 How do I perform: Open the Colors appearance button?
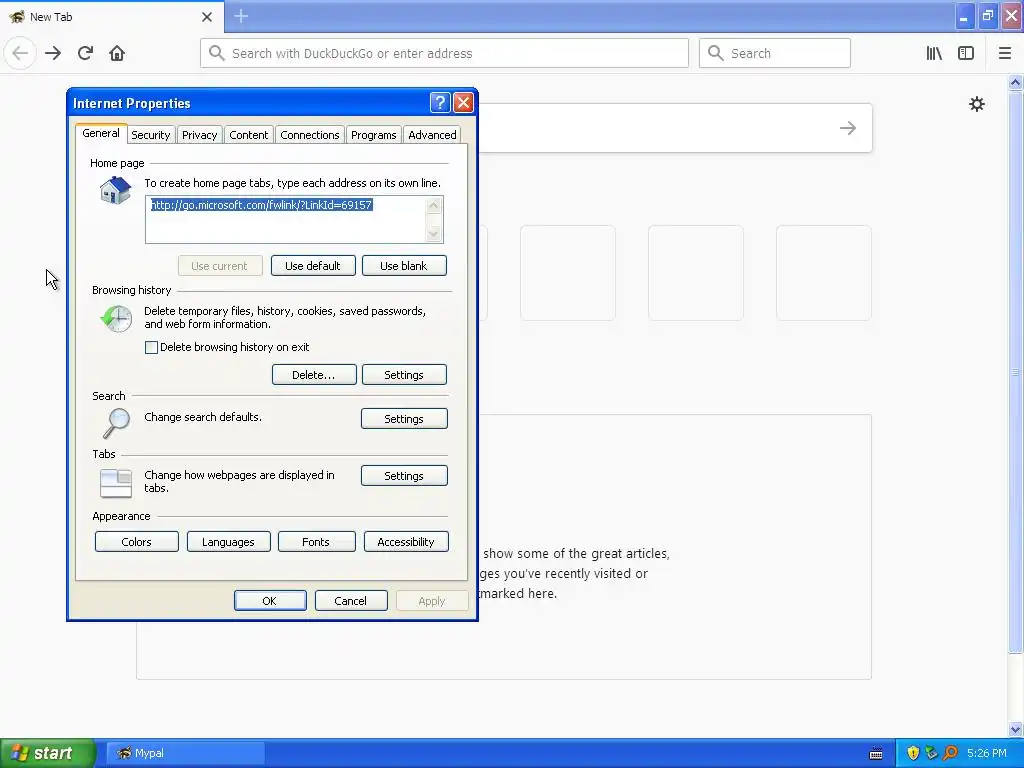[x=136, y=541]
